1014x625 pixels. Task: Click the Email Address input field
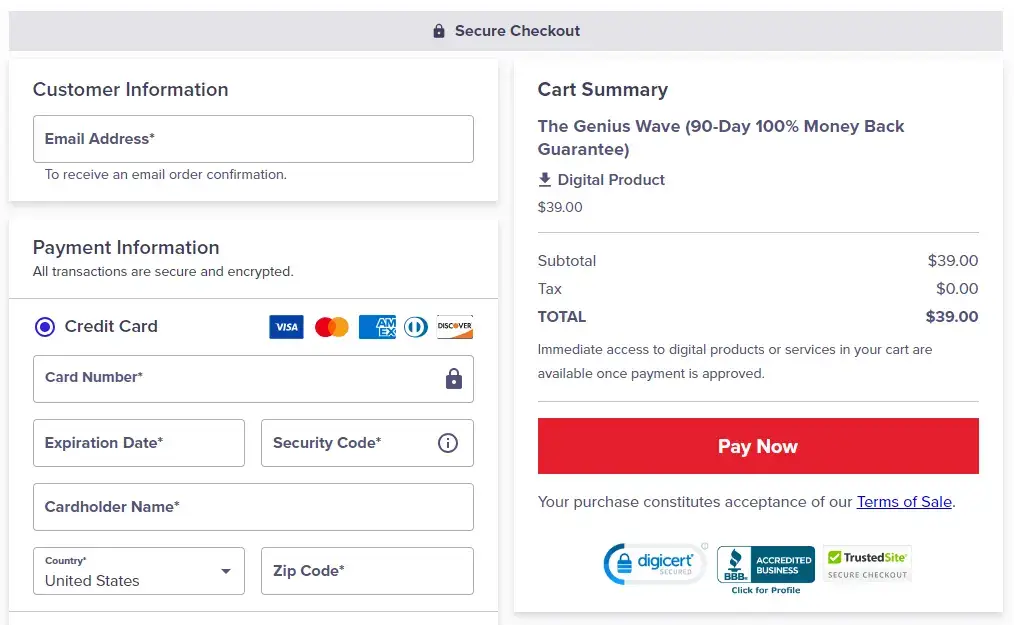point(253,139)
